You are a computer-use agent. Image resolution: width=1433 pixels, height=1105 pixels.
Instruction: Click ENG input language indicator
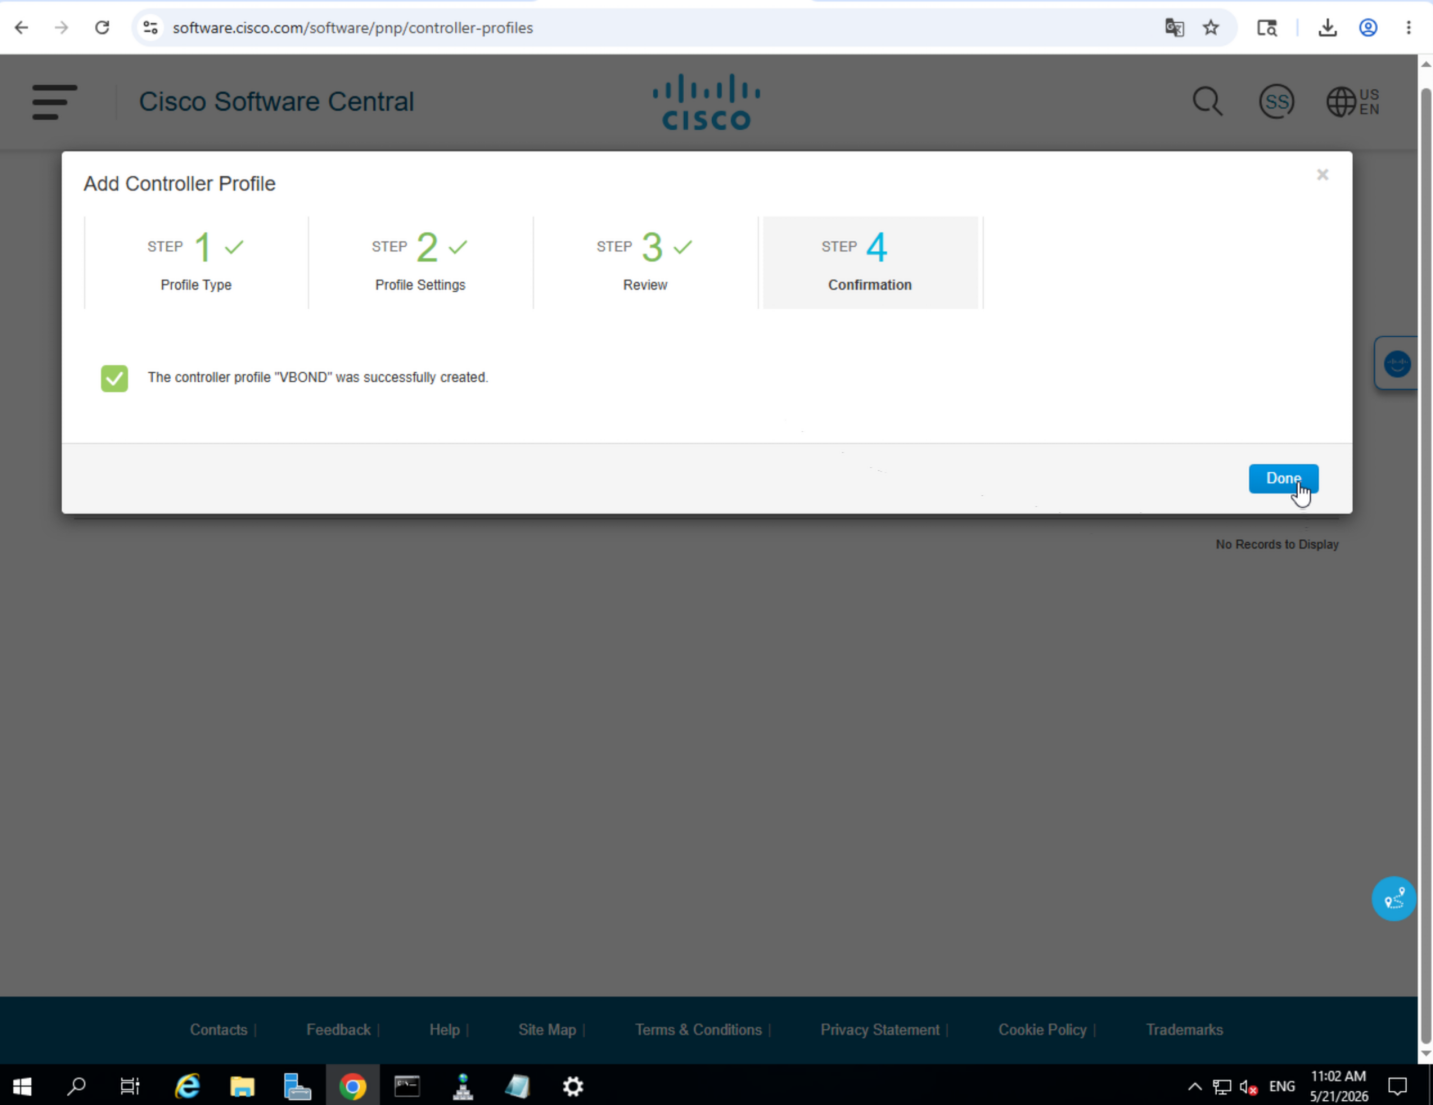pyautogui.click(x=1281, y=1087)
